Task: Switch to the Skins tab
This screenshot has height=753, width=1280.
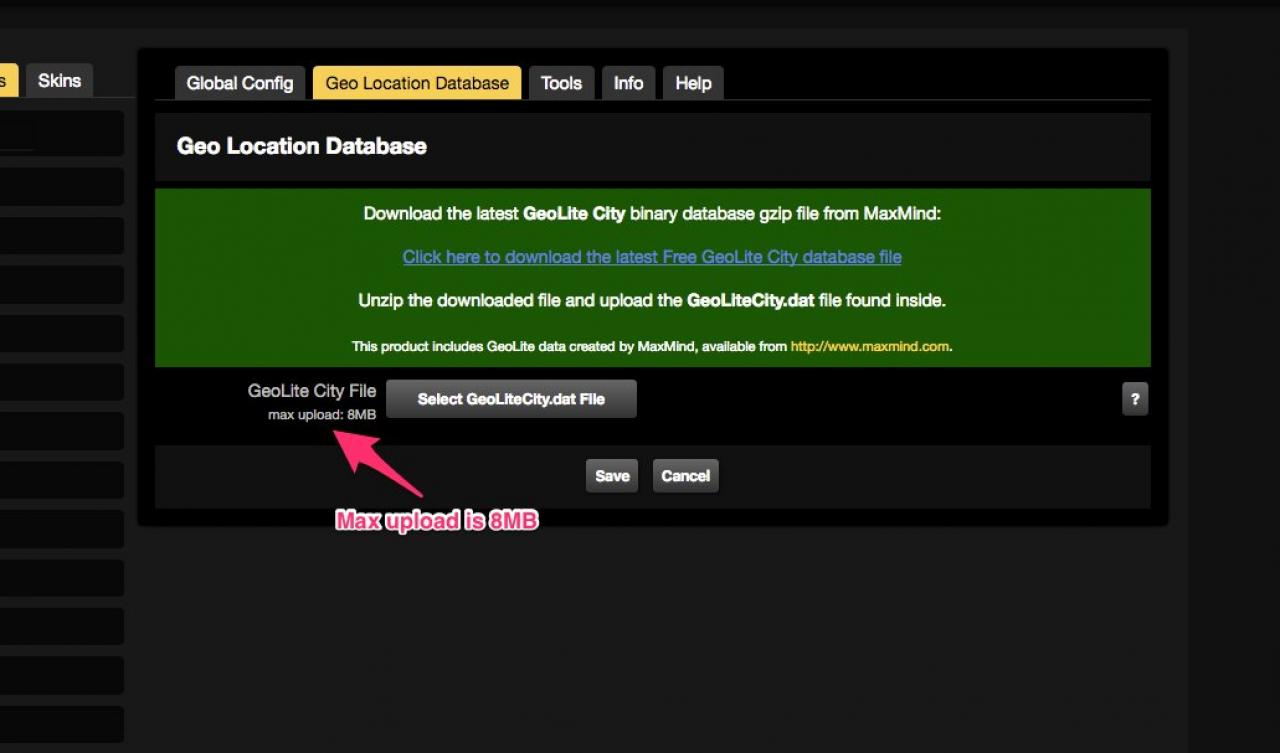Action: [x=59, y=81]
